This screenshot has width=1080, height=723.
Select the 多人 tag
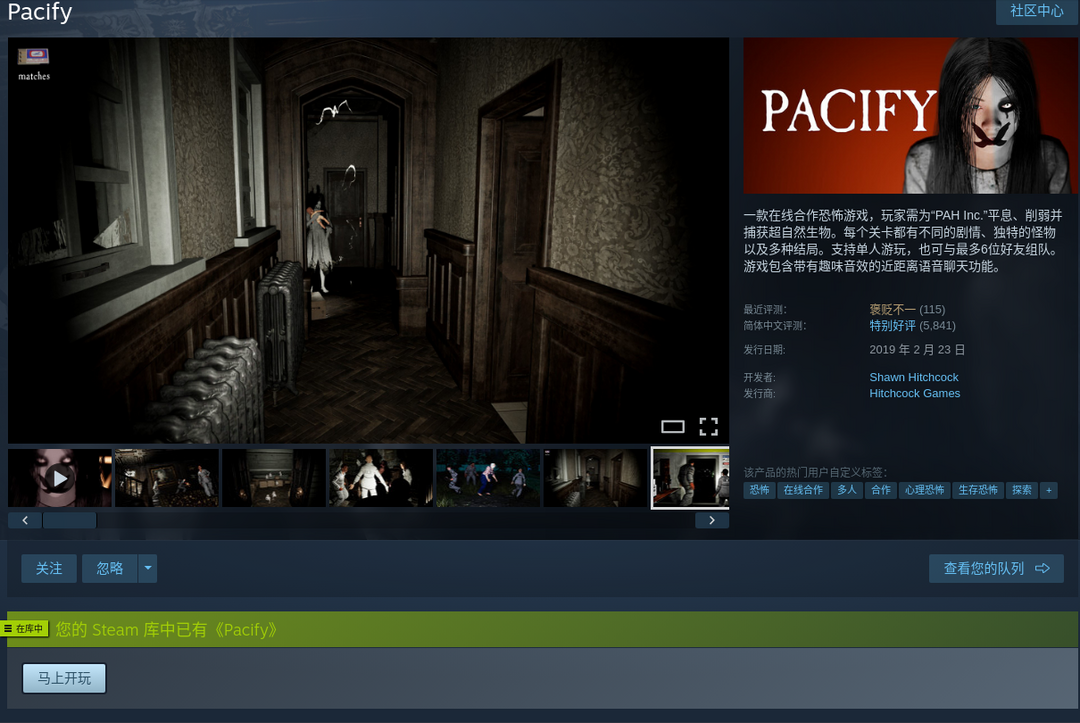847,490
